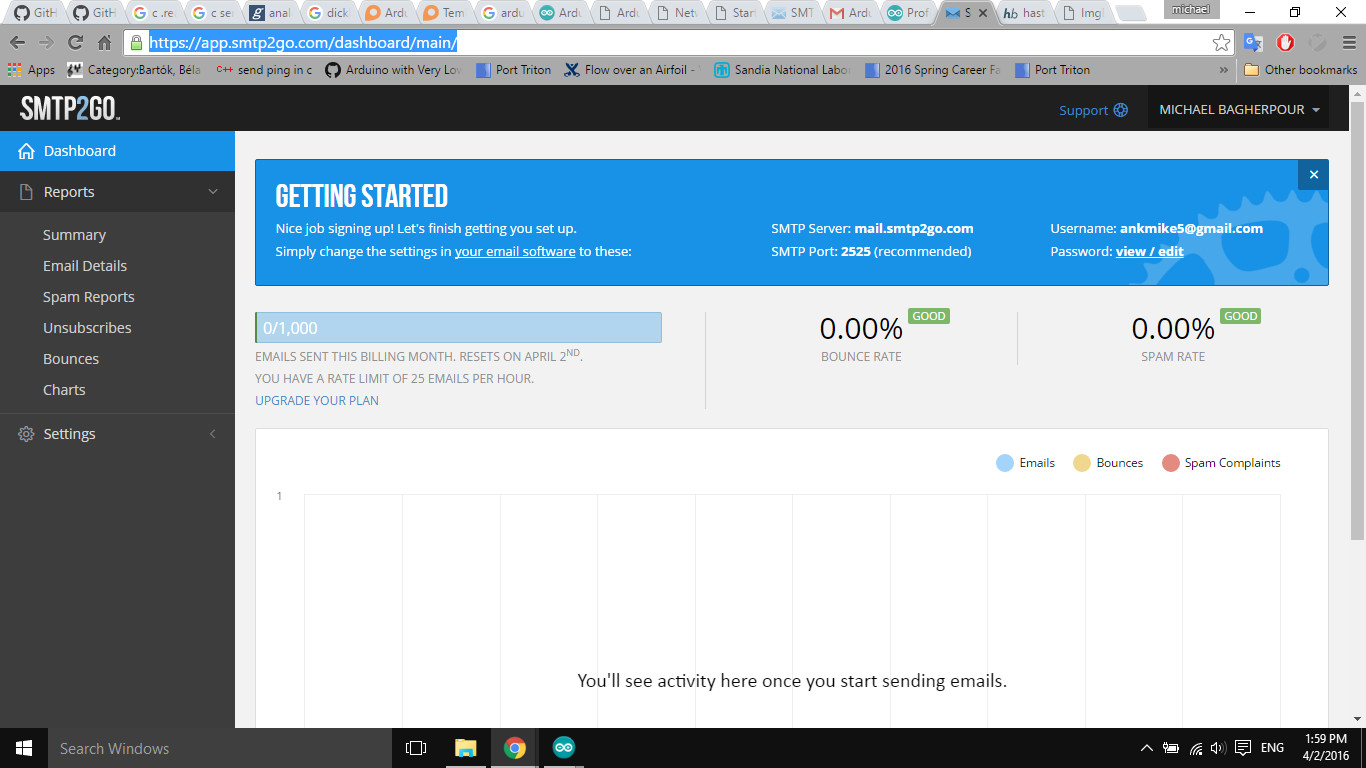Viewport: 1366px width, 768px height.
Task: Go to Email Details report
Action: [85, 266]
